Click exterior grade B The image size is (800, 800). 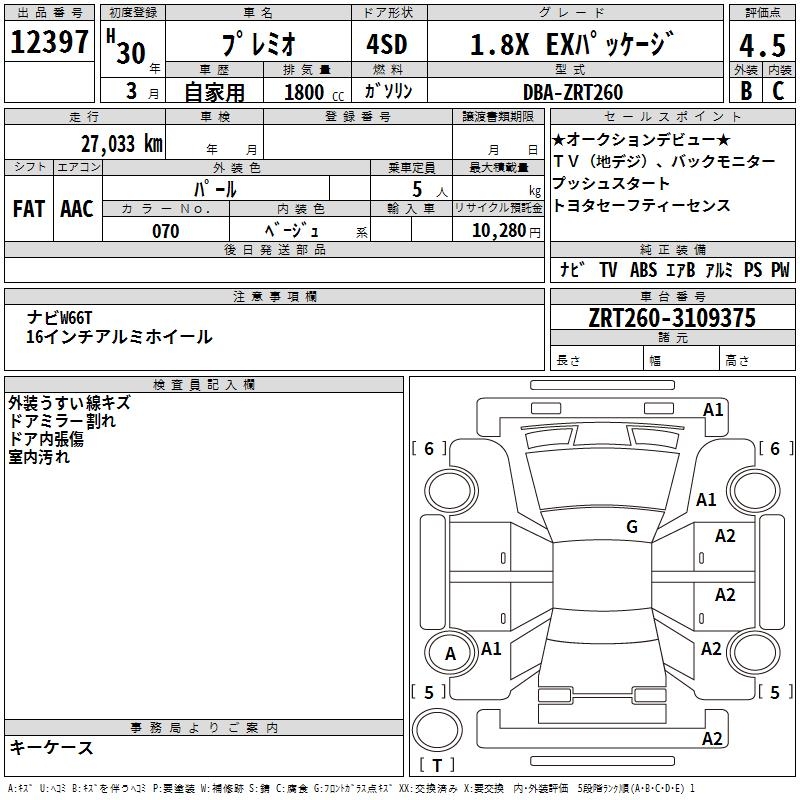(x=746, y=91)
